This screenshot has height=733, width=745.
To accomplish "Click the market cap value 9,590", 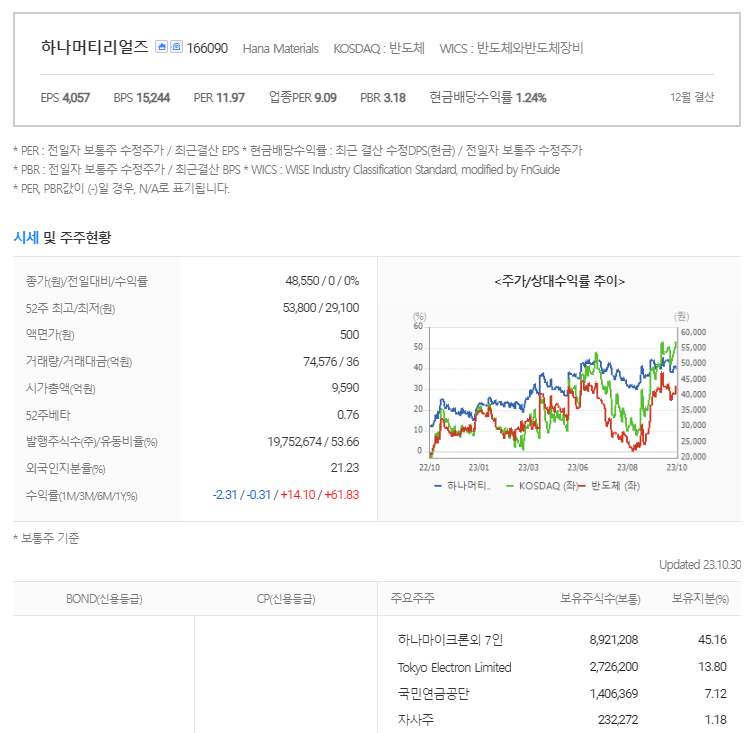I will 345,388.
